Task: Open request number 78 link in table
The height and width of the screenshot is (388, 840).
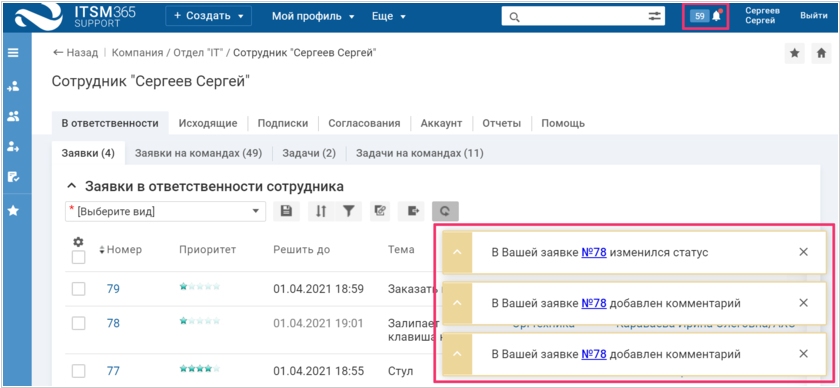Action: coord(113,323)
